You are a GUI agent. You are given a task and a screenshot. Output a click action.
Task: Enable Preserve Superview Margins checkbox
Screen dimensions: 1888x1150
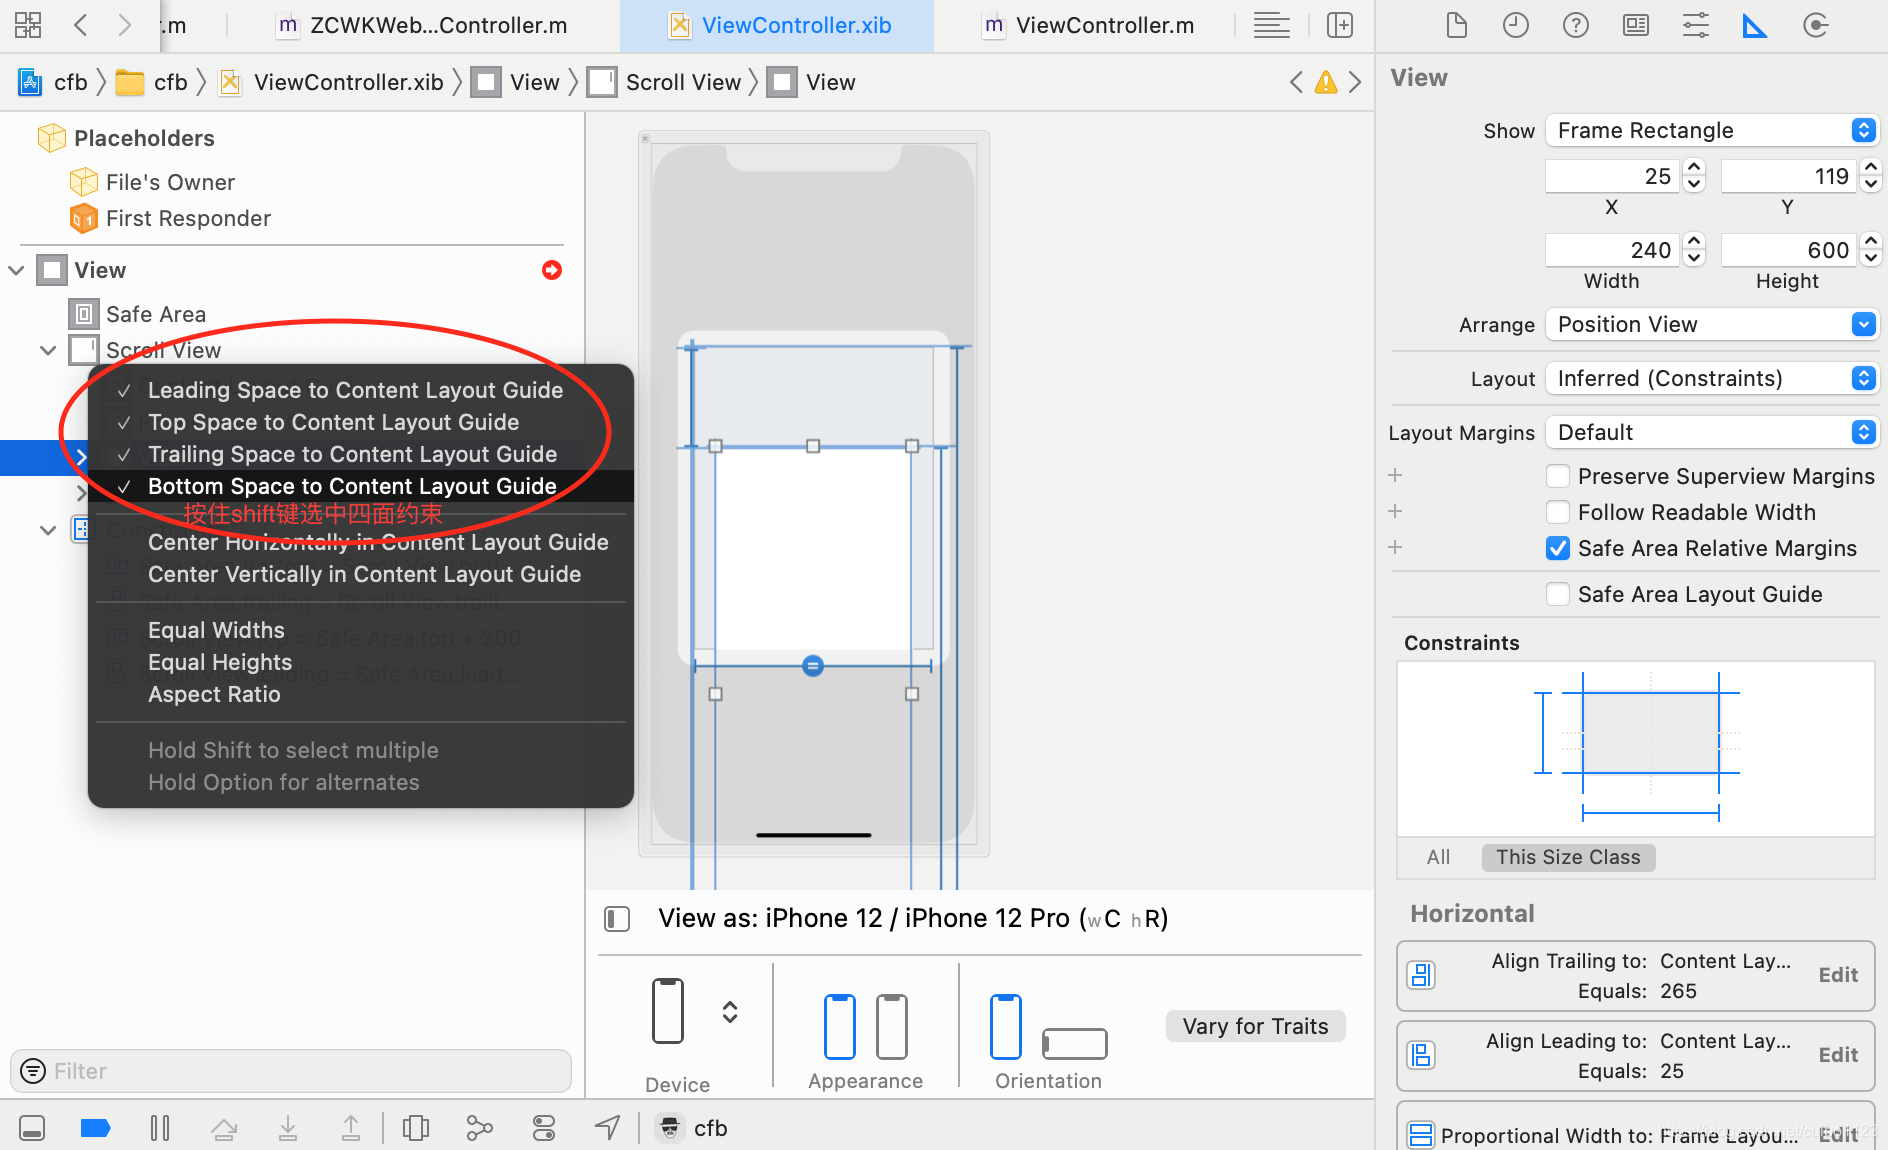[1558, 476]
